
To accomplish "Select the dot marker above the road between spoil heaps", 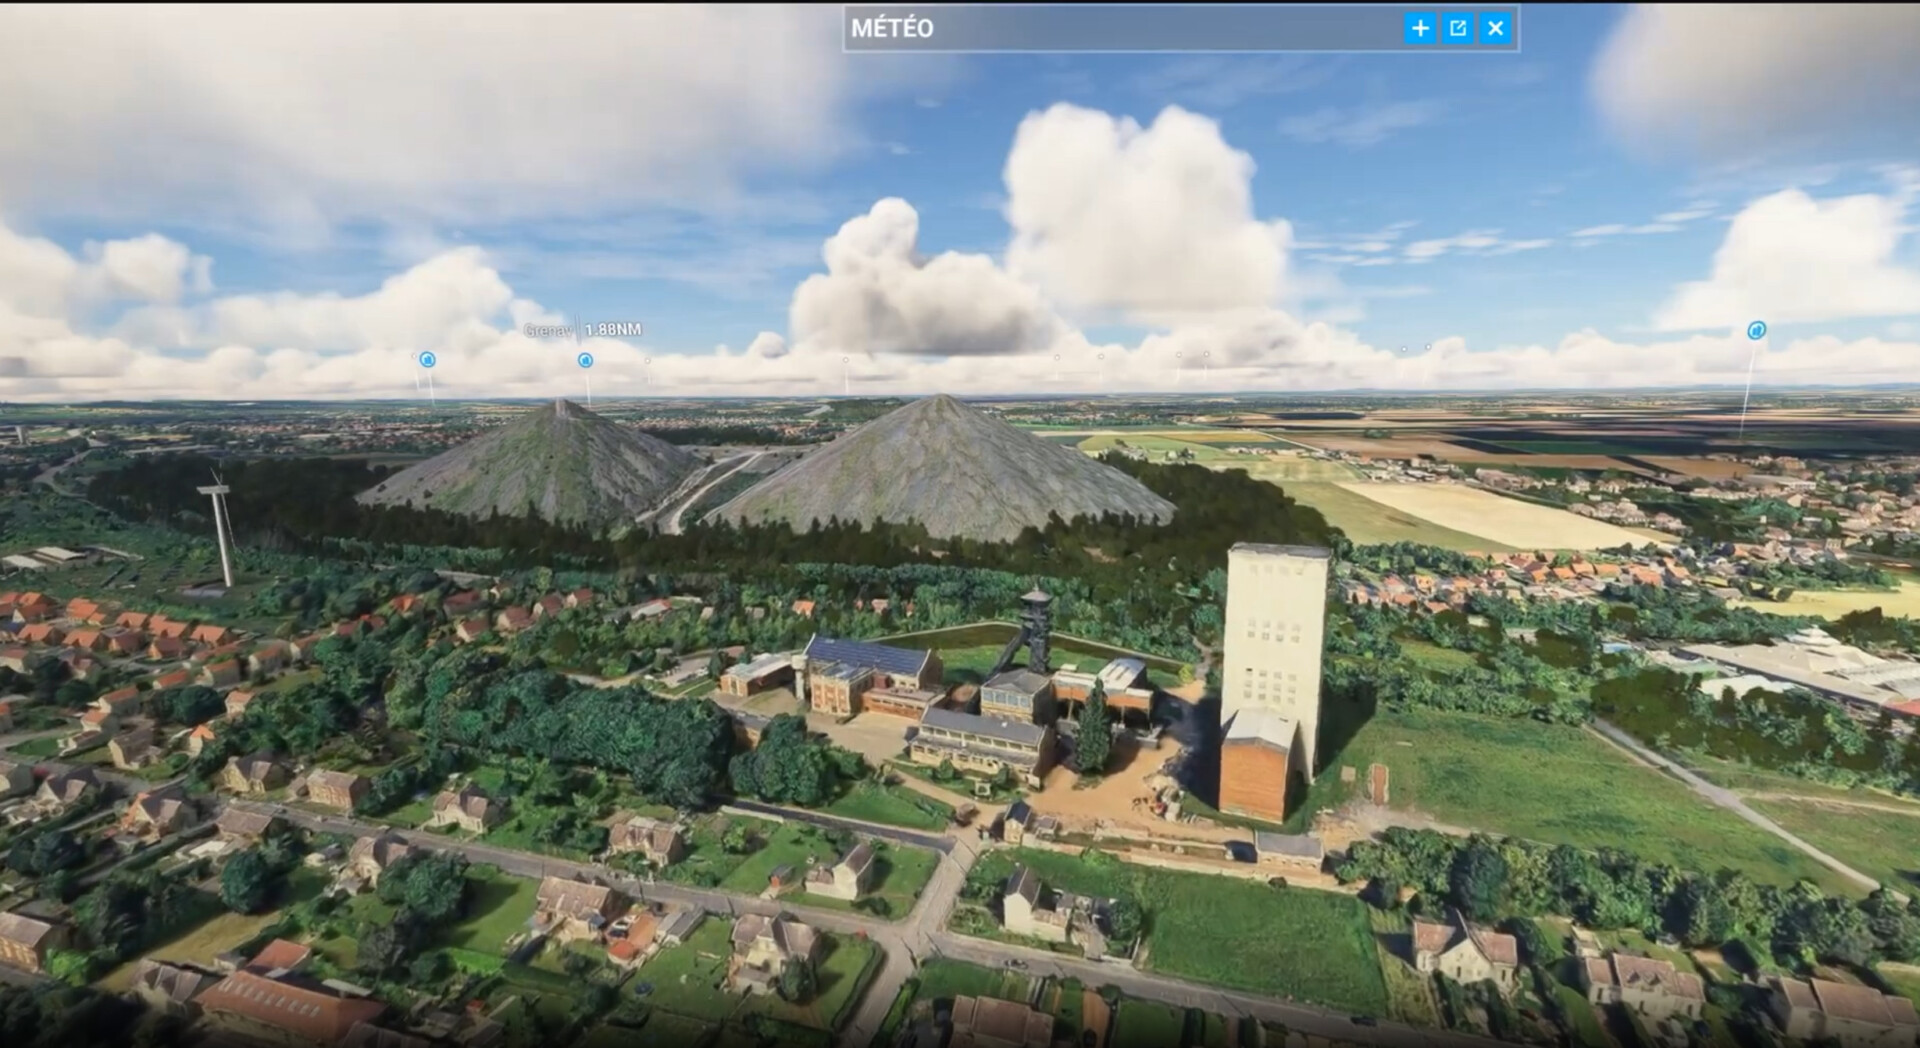I will pyautogui.click(x=845, y=360).
